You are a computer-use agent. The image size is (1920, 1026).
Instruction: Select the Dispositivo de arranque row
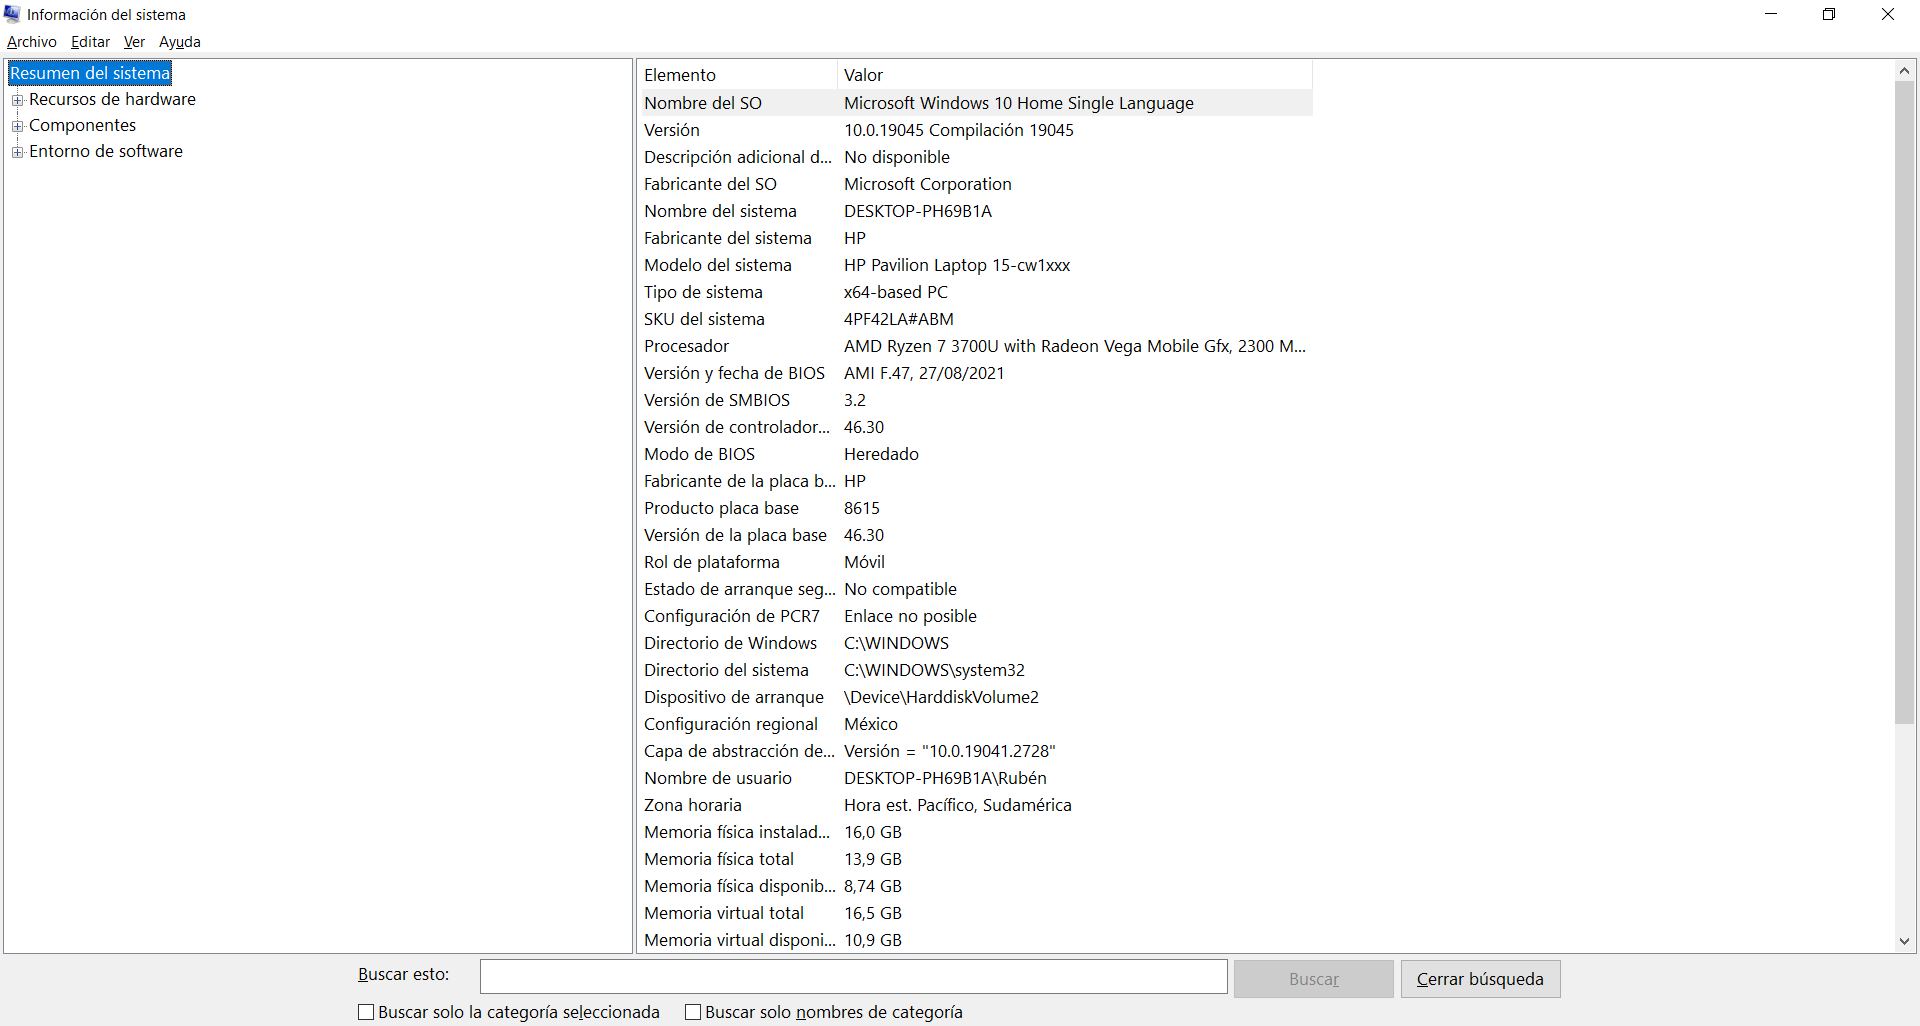point(976,697)
